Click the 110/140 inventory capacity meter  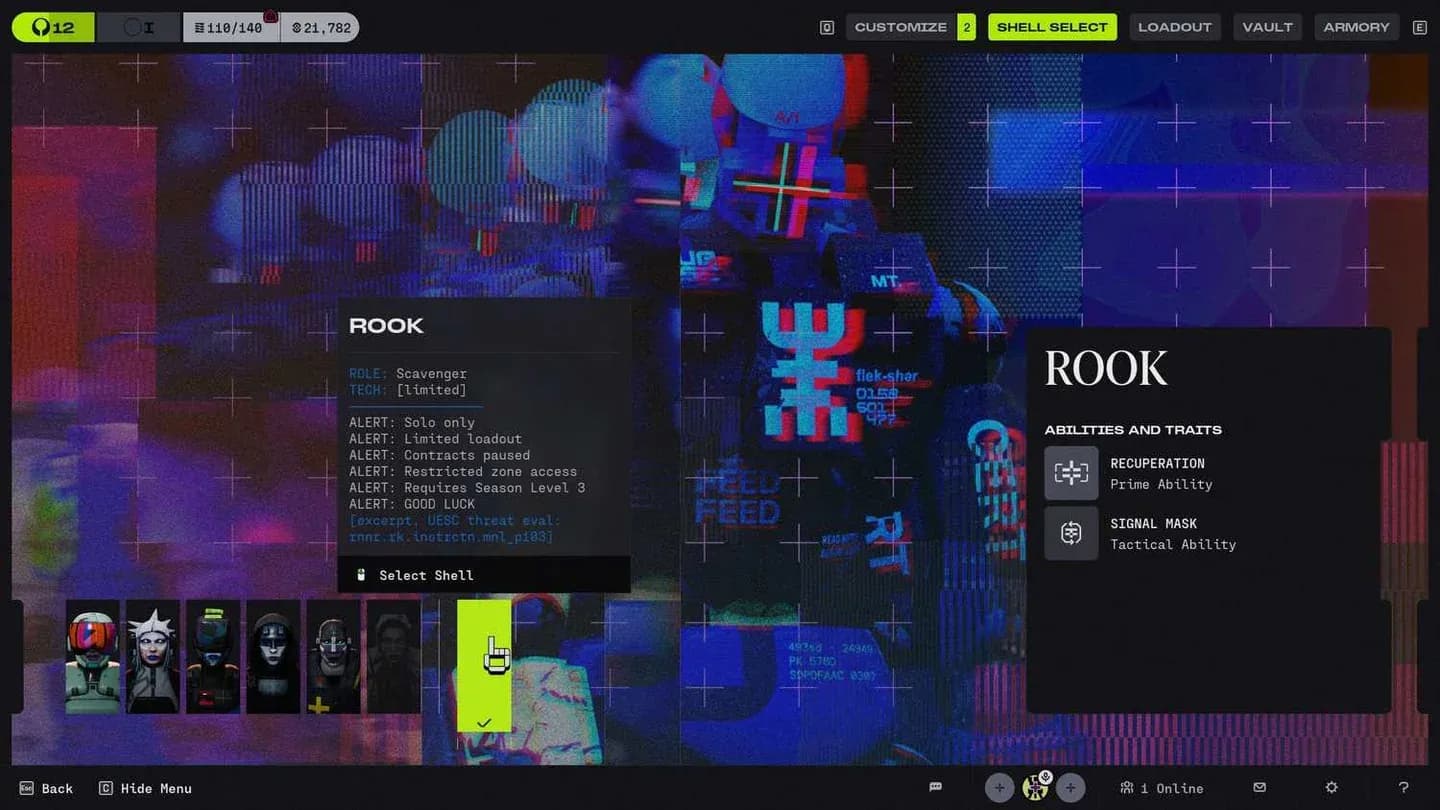coord(232,27)
